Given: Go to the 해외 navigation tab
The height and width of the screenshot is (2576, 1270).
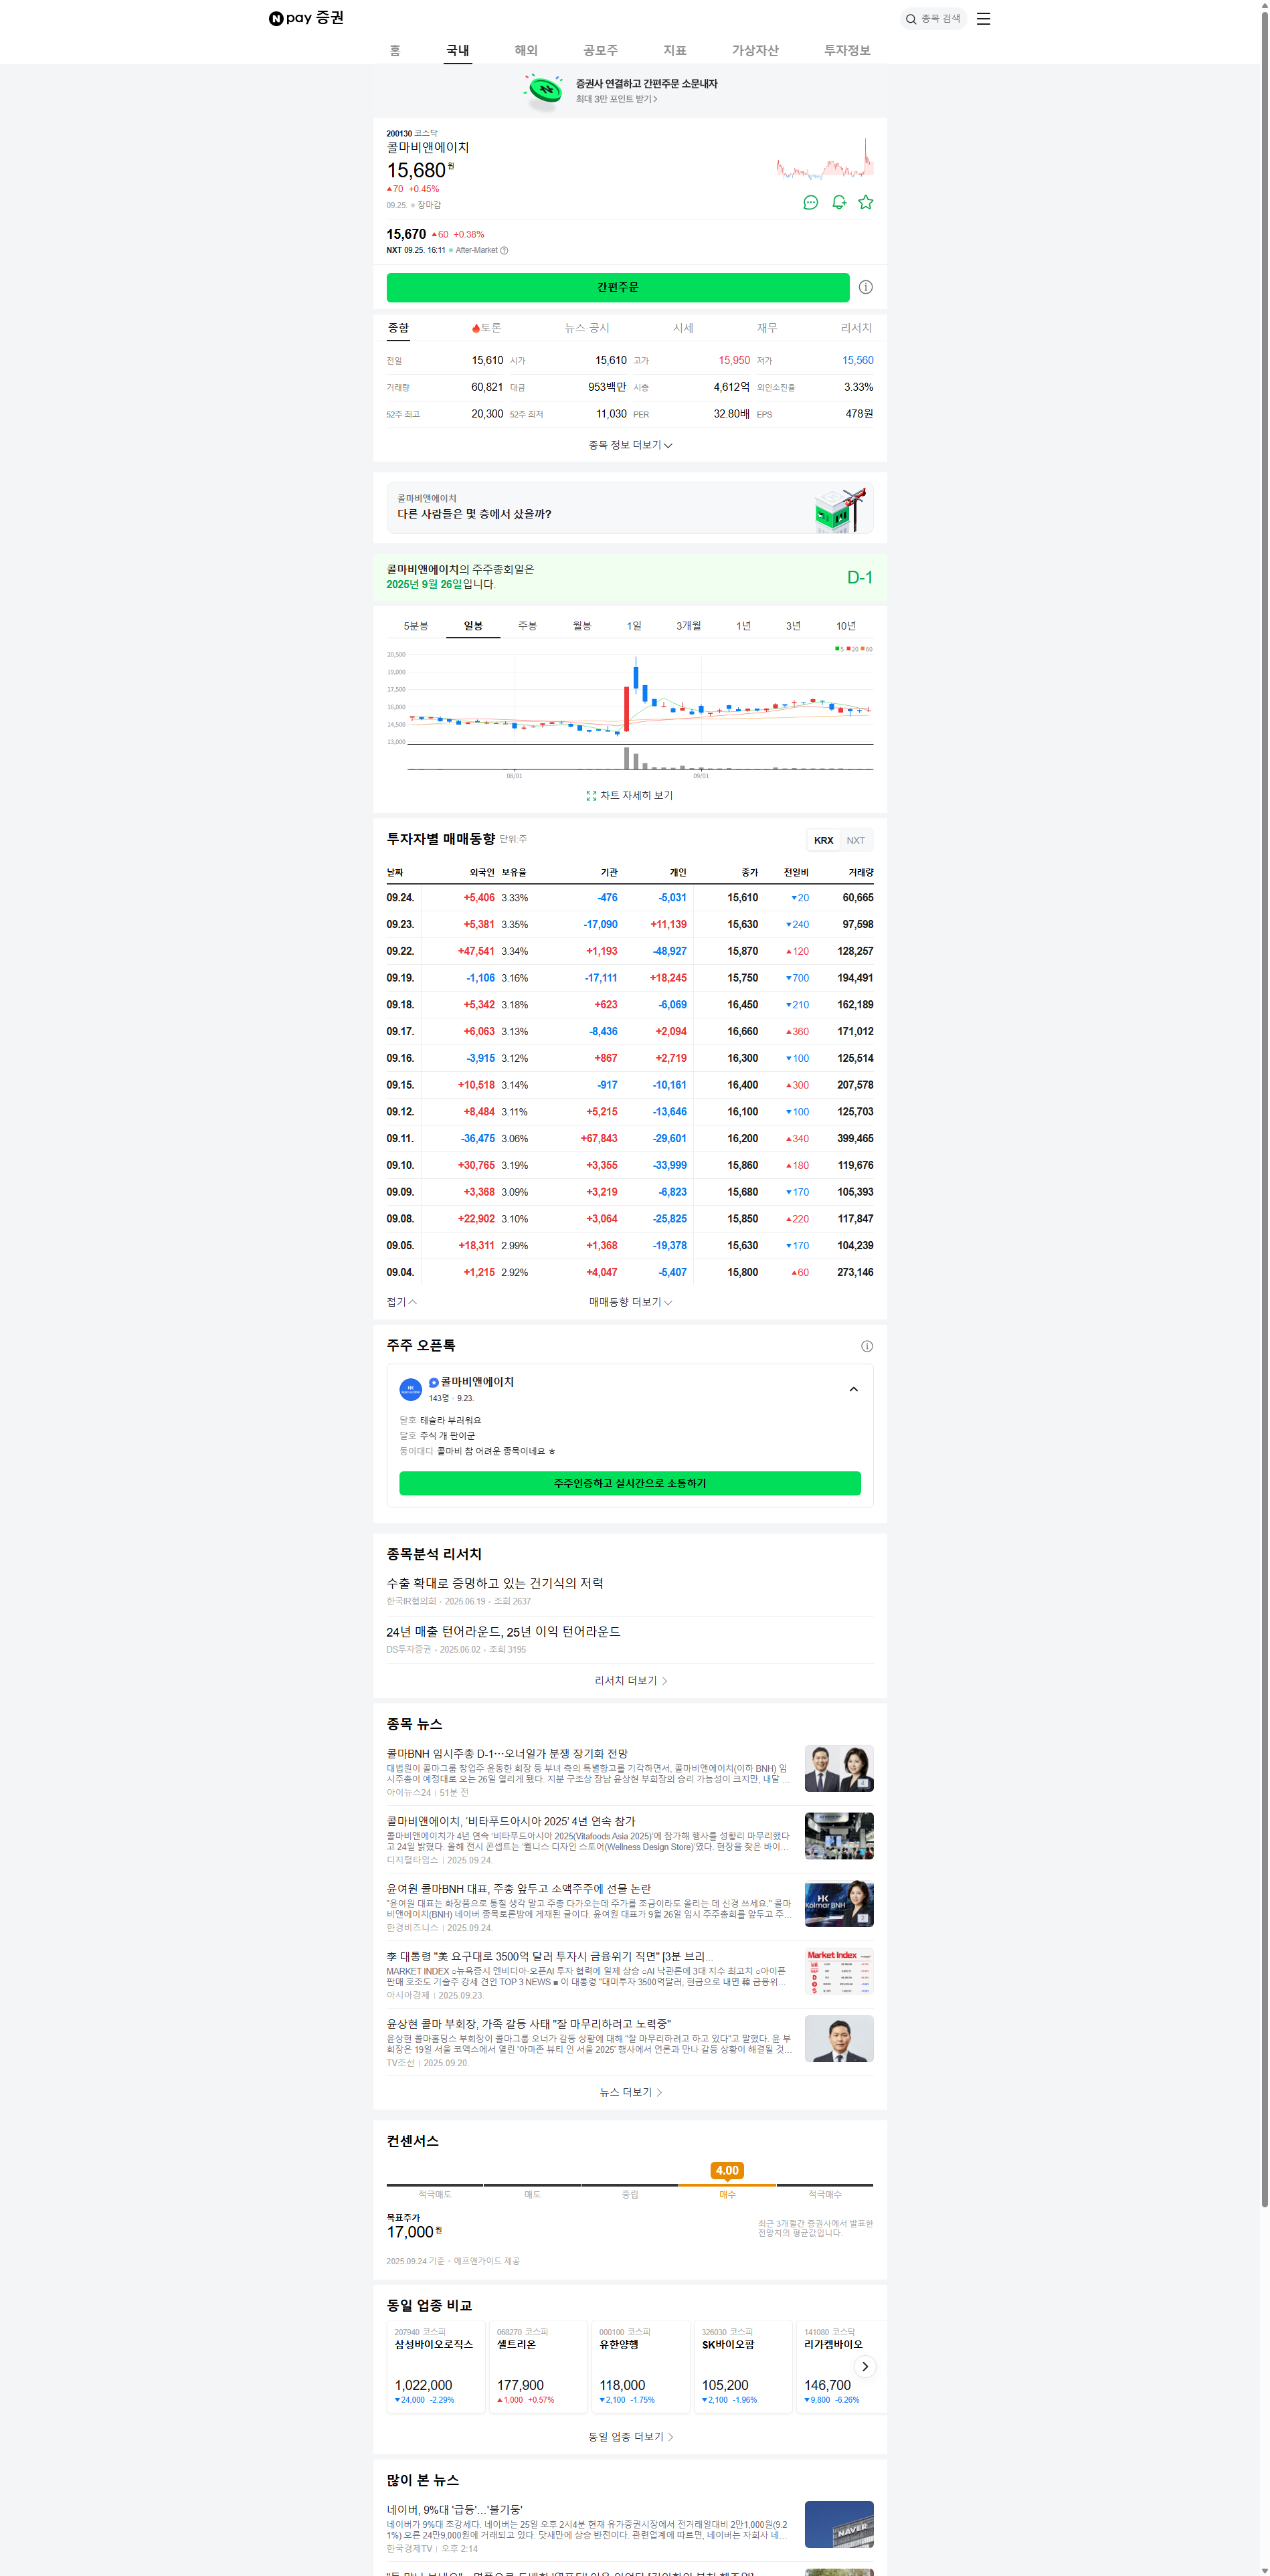Looking at the screenshot, I should [x=526, y=50].
